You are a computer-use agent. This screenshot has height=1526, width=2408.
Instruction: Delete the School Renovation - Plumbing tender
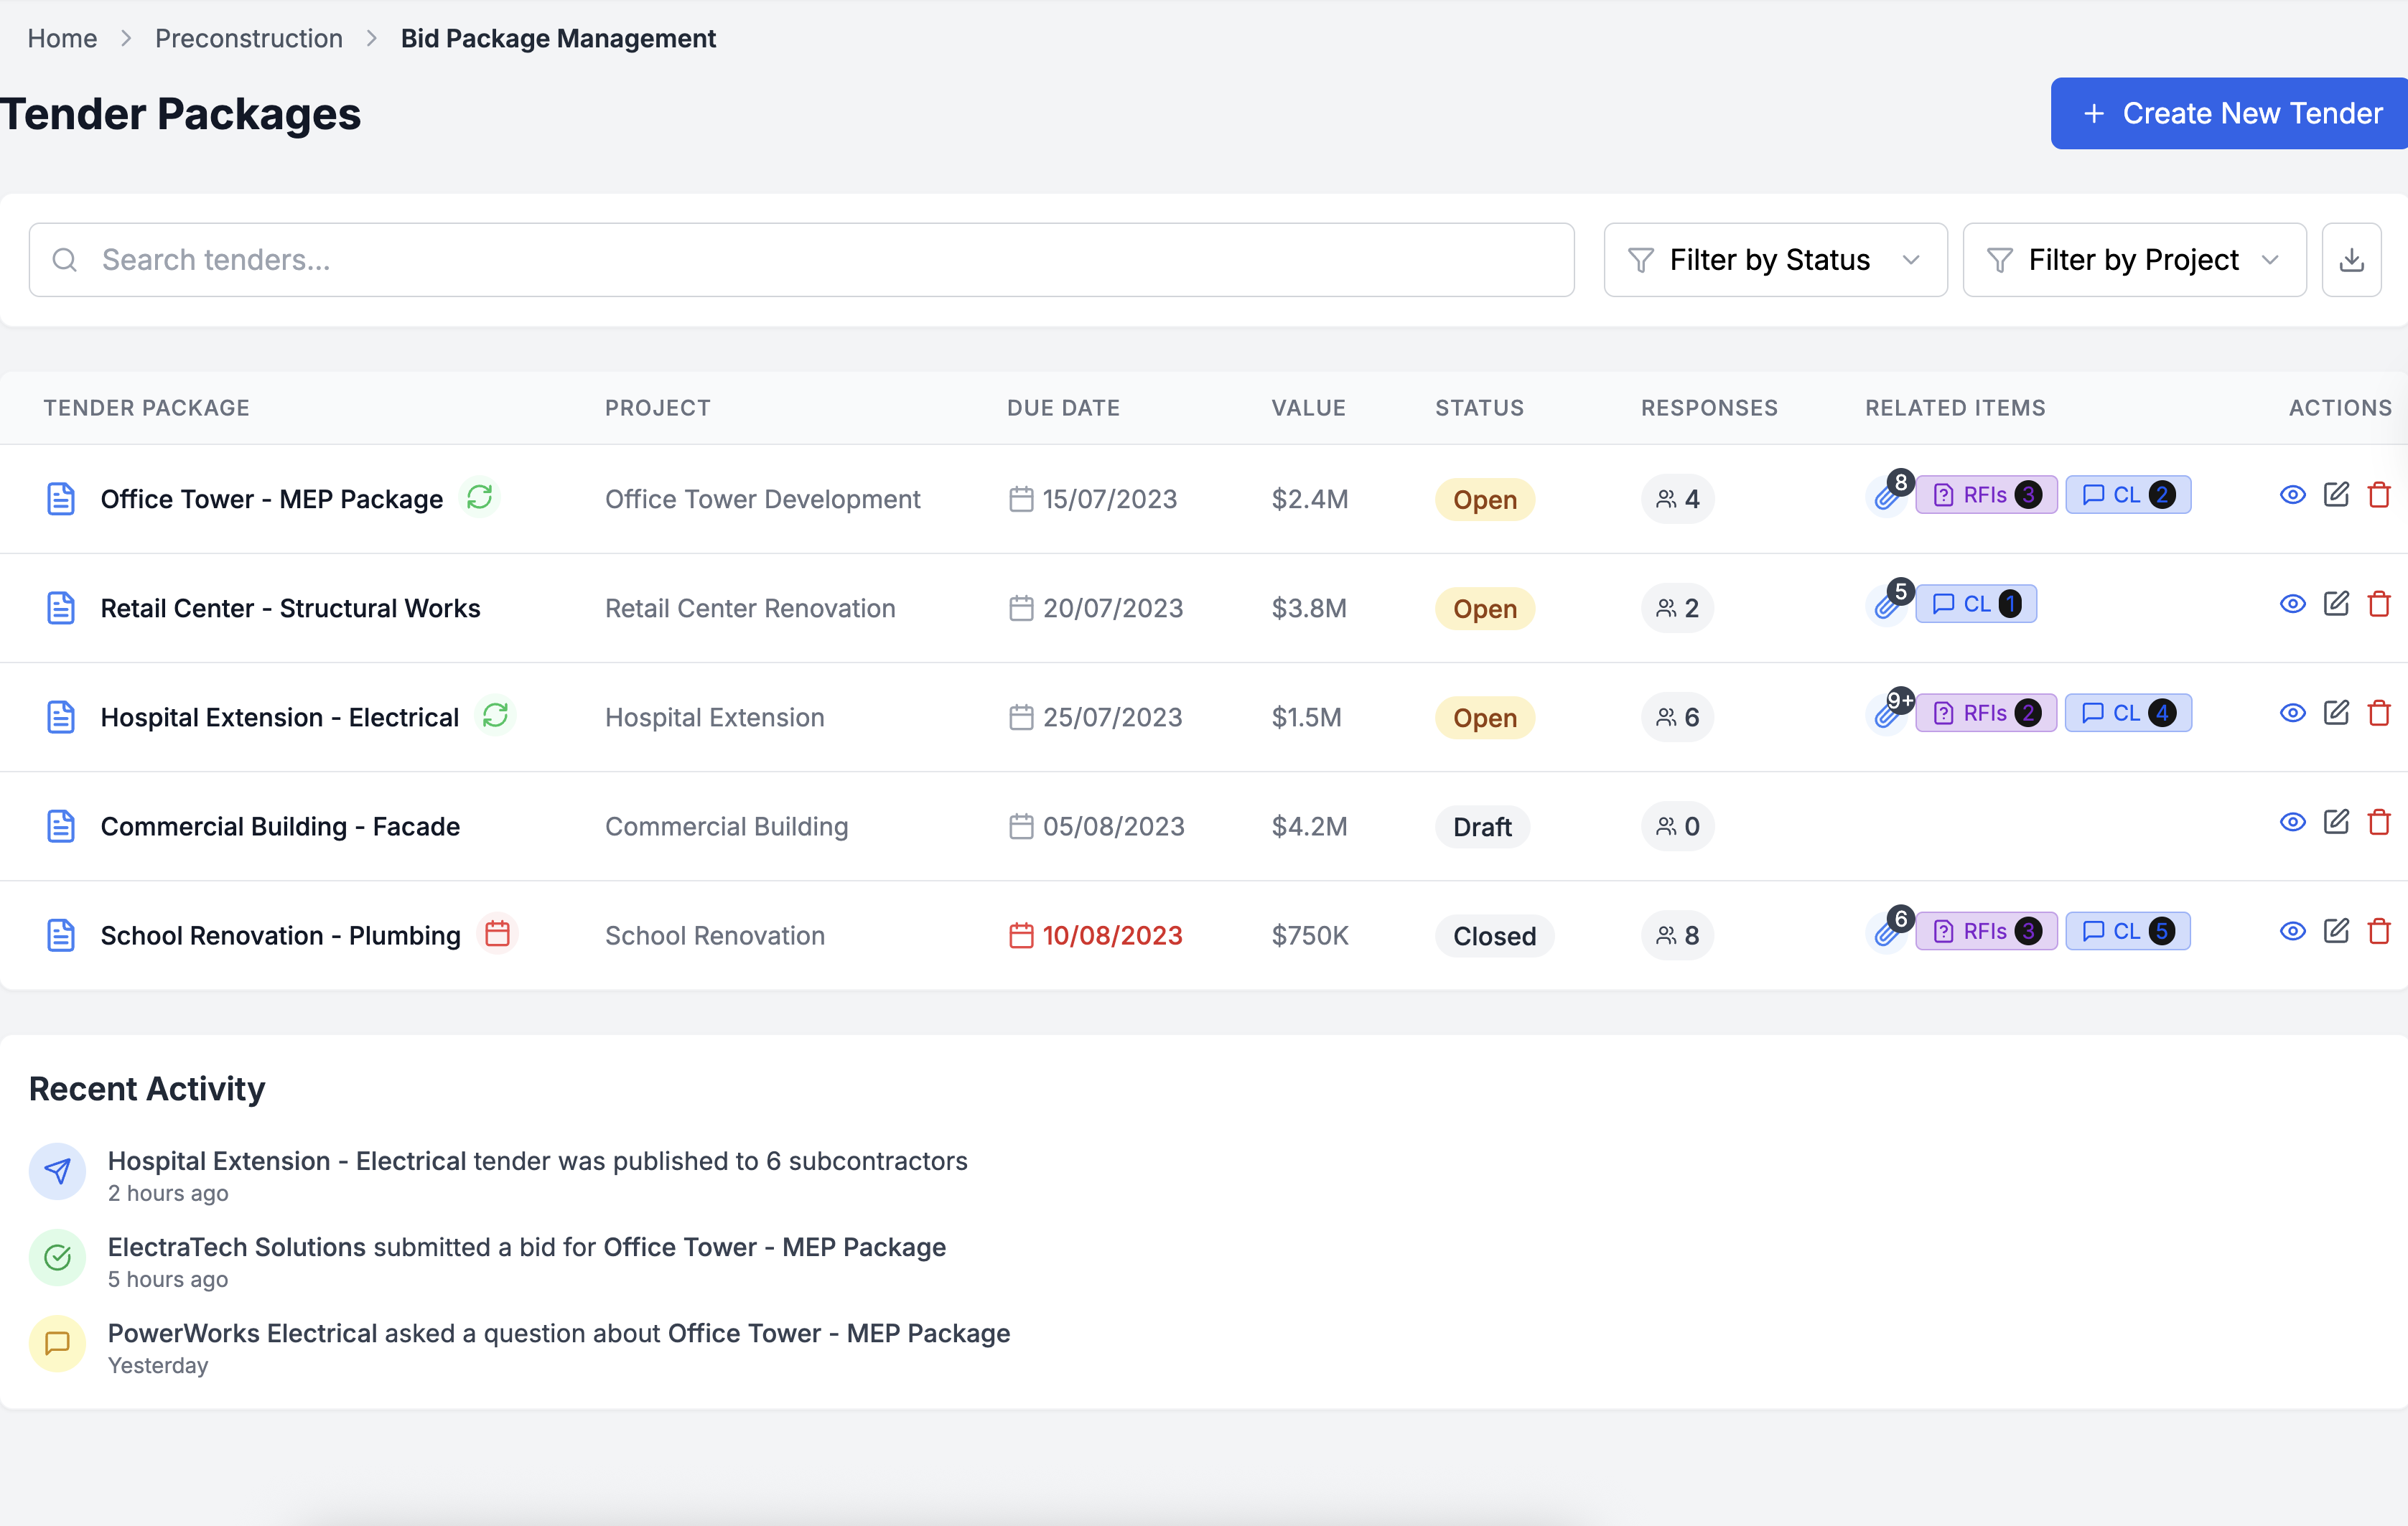2379,930
